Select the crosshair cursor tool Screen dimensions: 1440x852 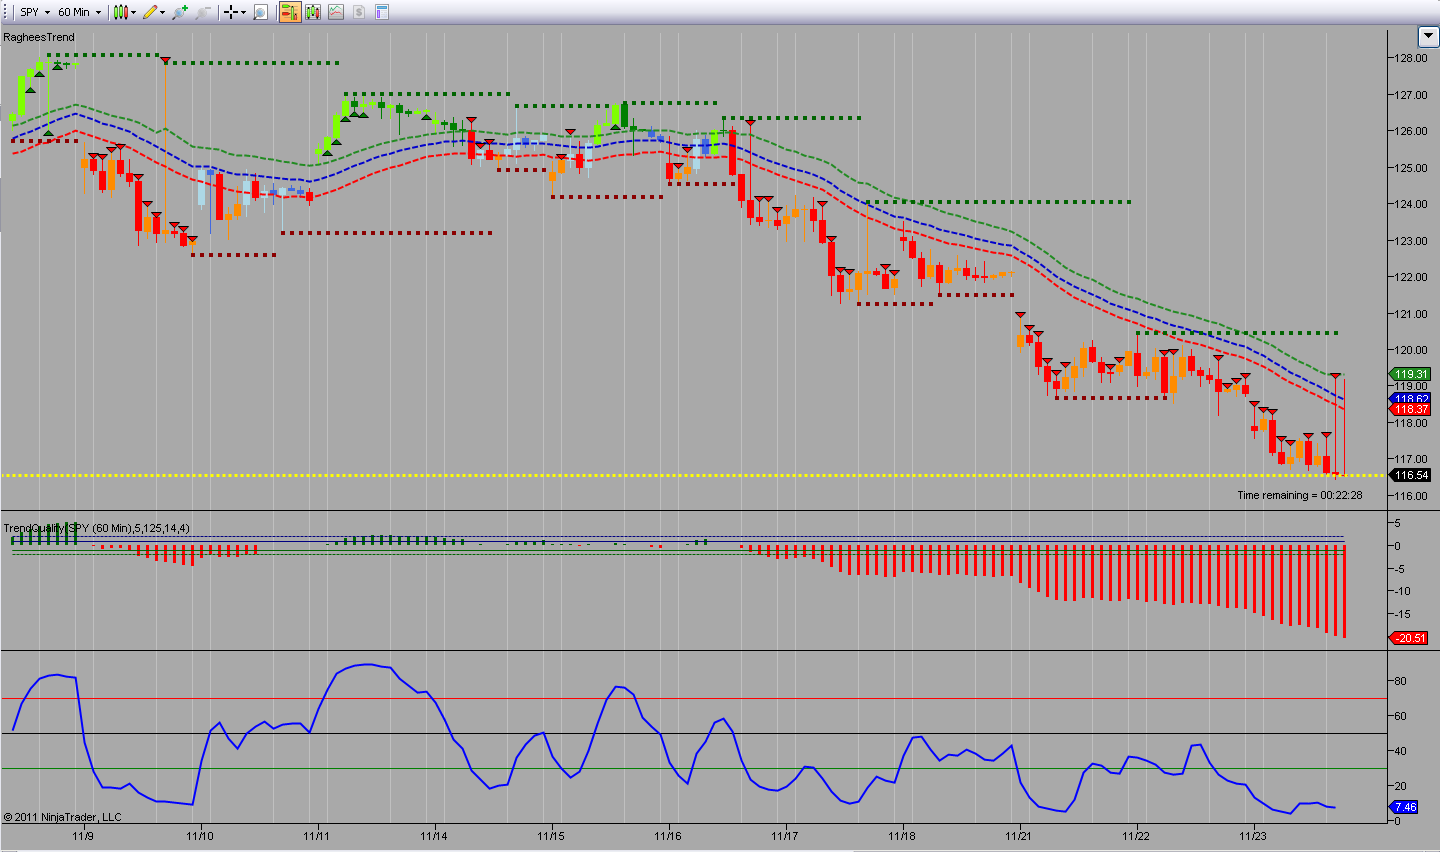point(231,12)
